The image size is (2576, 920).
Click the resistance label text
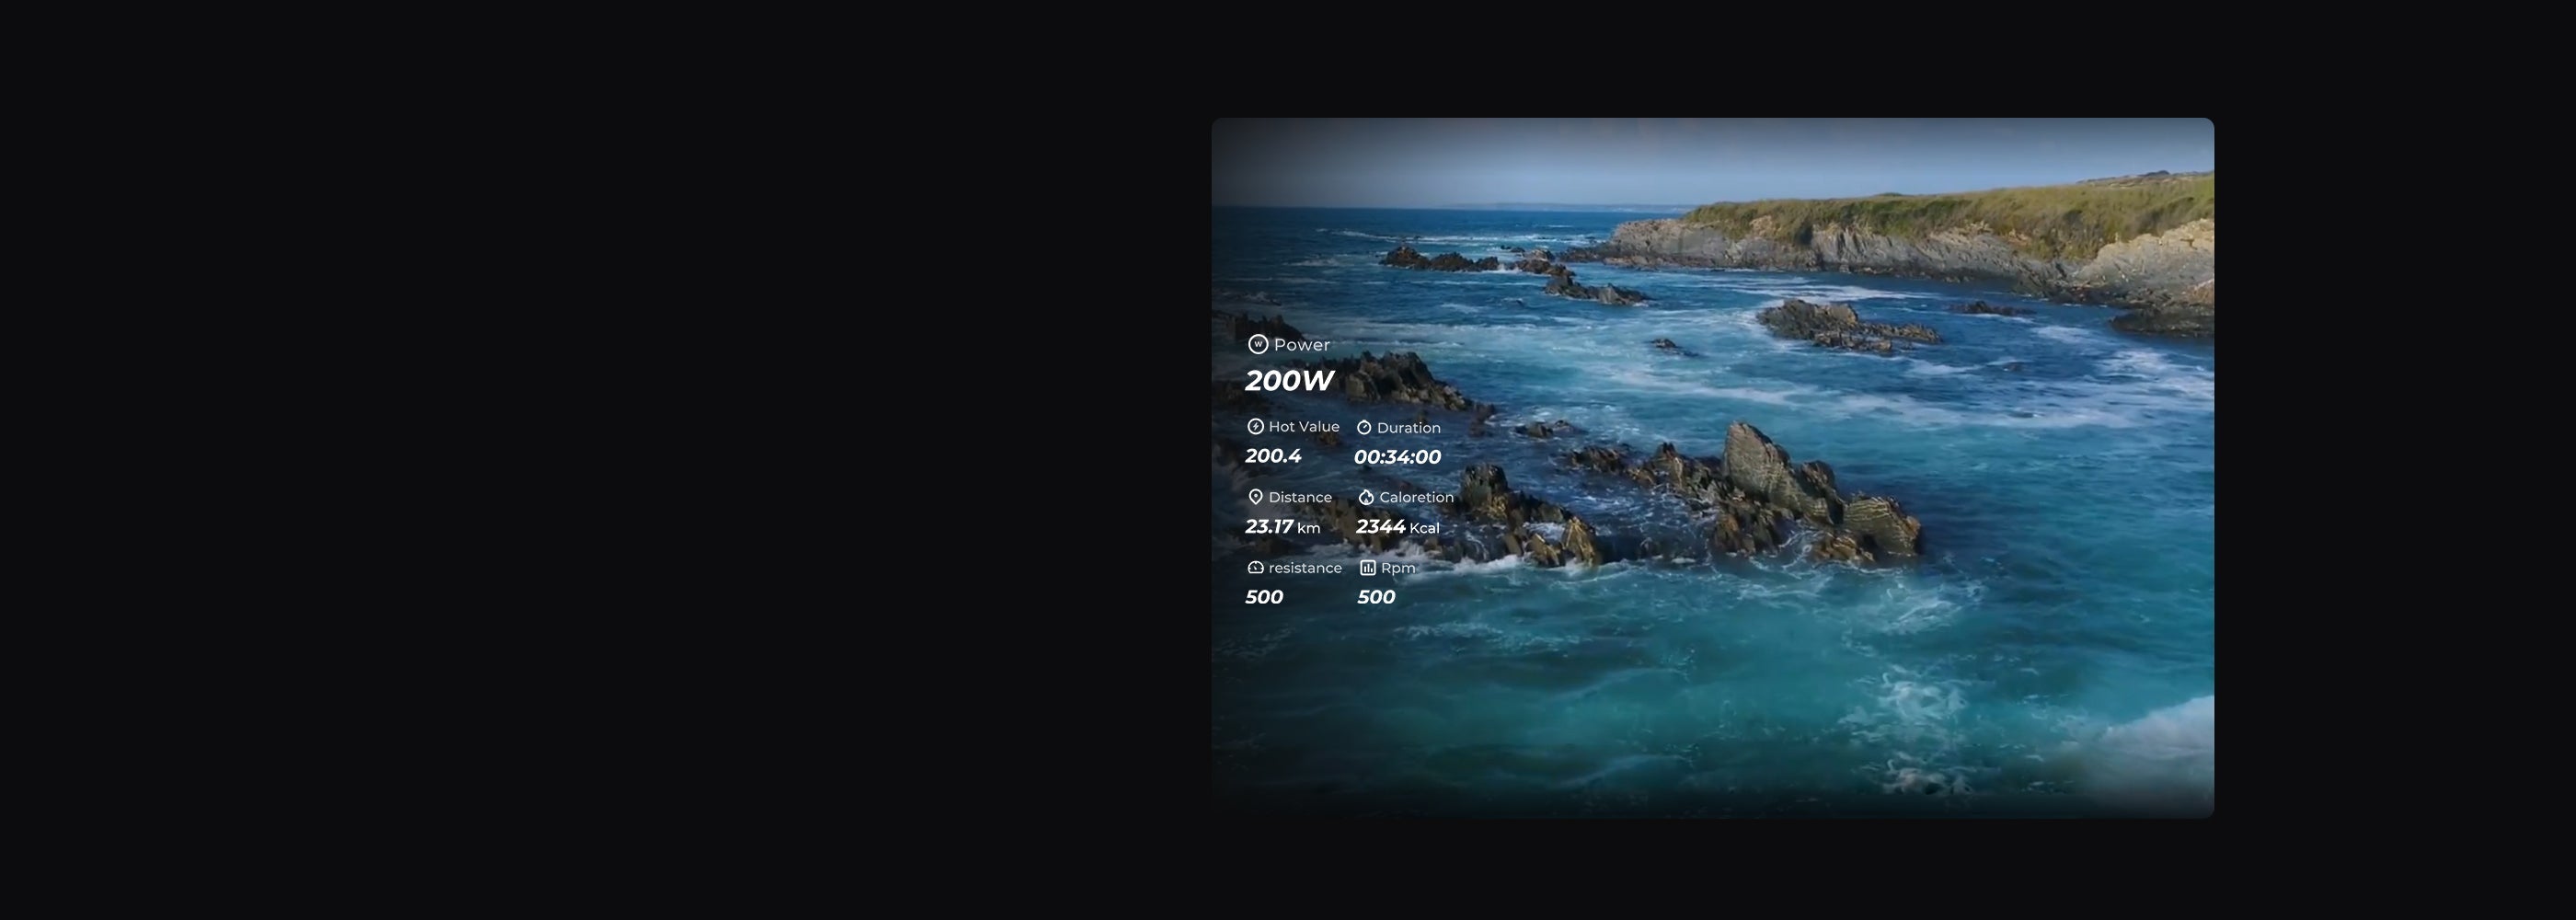[1305, 568]
